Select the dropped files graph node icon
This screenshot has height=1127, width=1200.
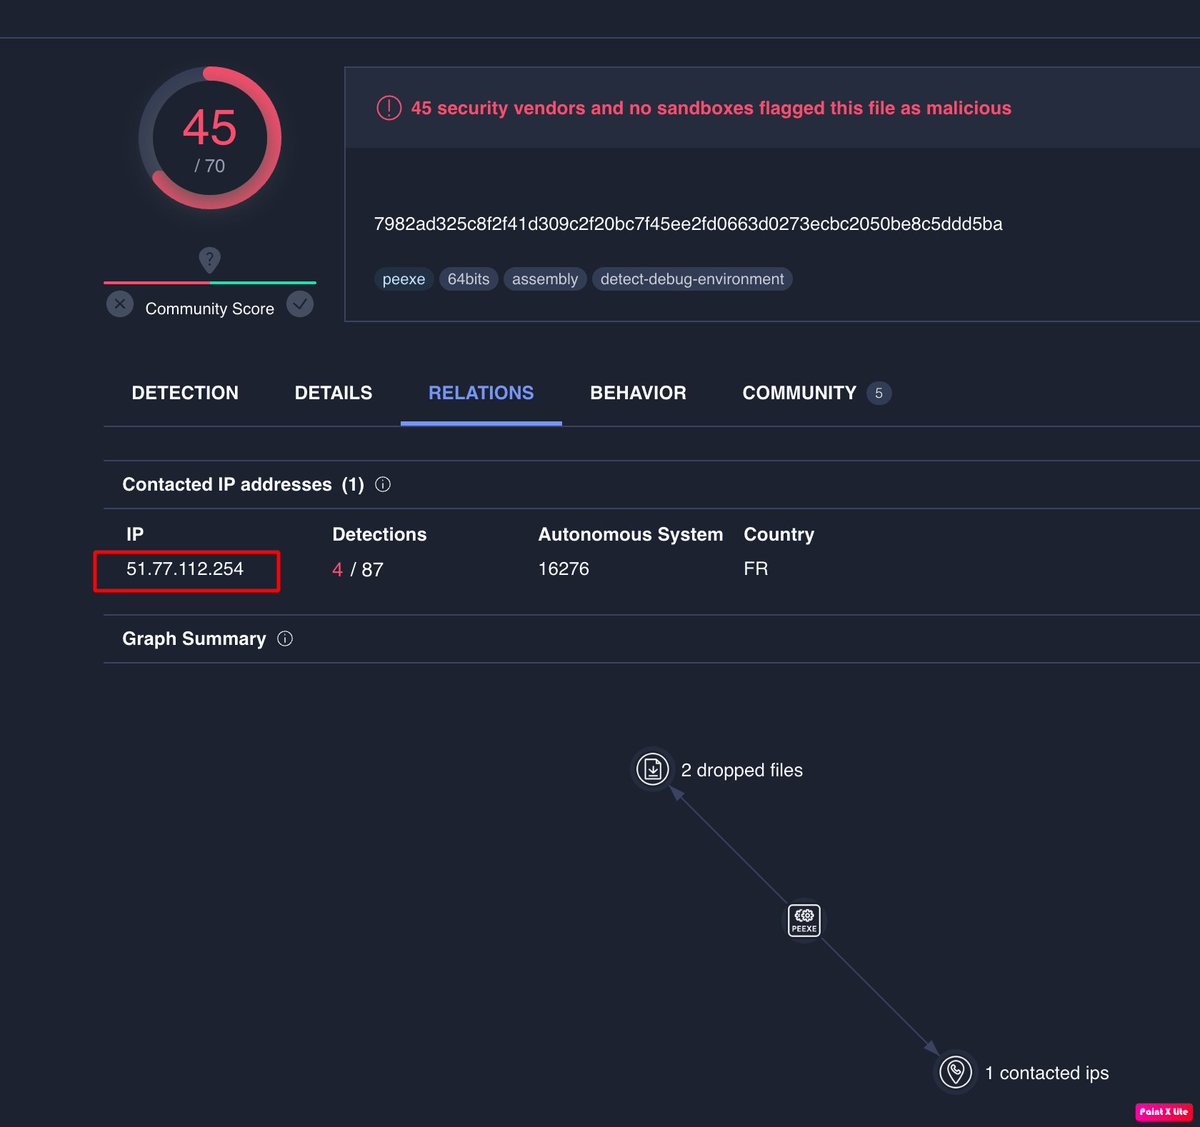653,770
